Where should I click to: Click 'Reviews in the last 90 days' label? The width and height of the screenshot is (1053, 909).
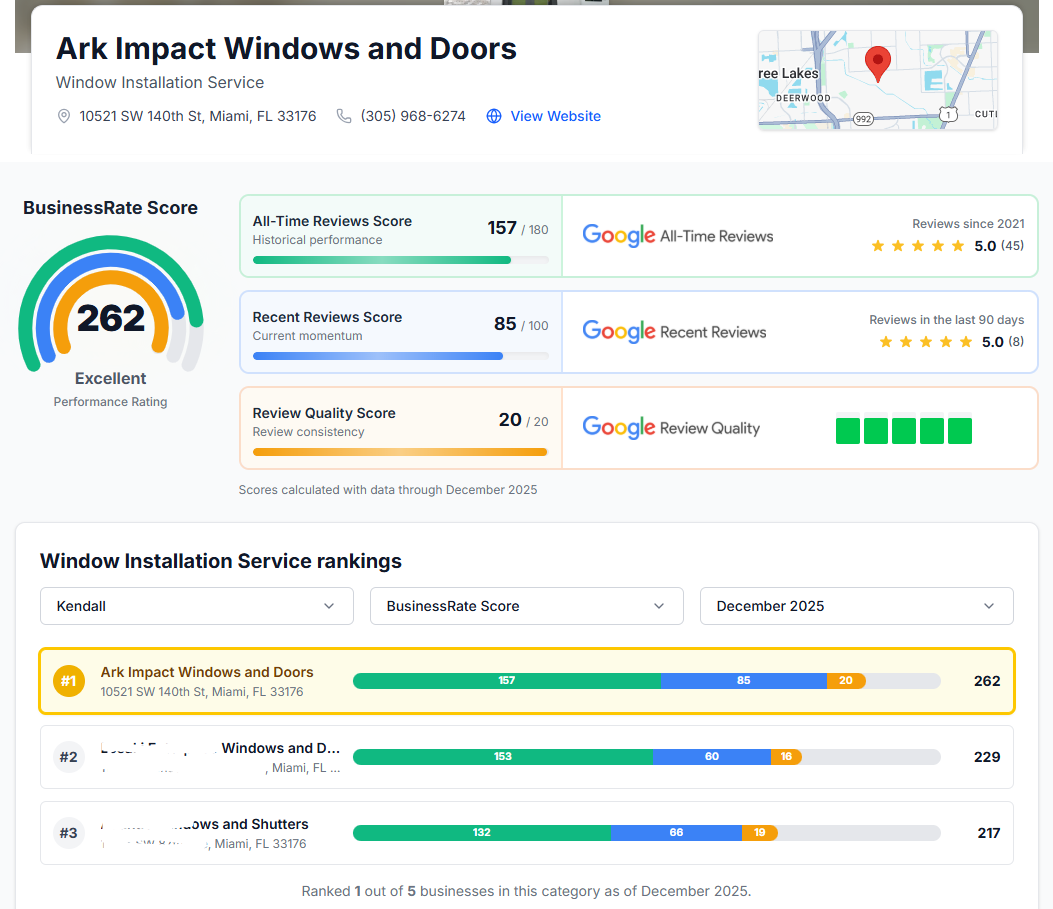click(x=946, y=320)
